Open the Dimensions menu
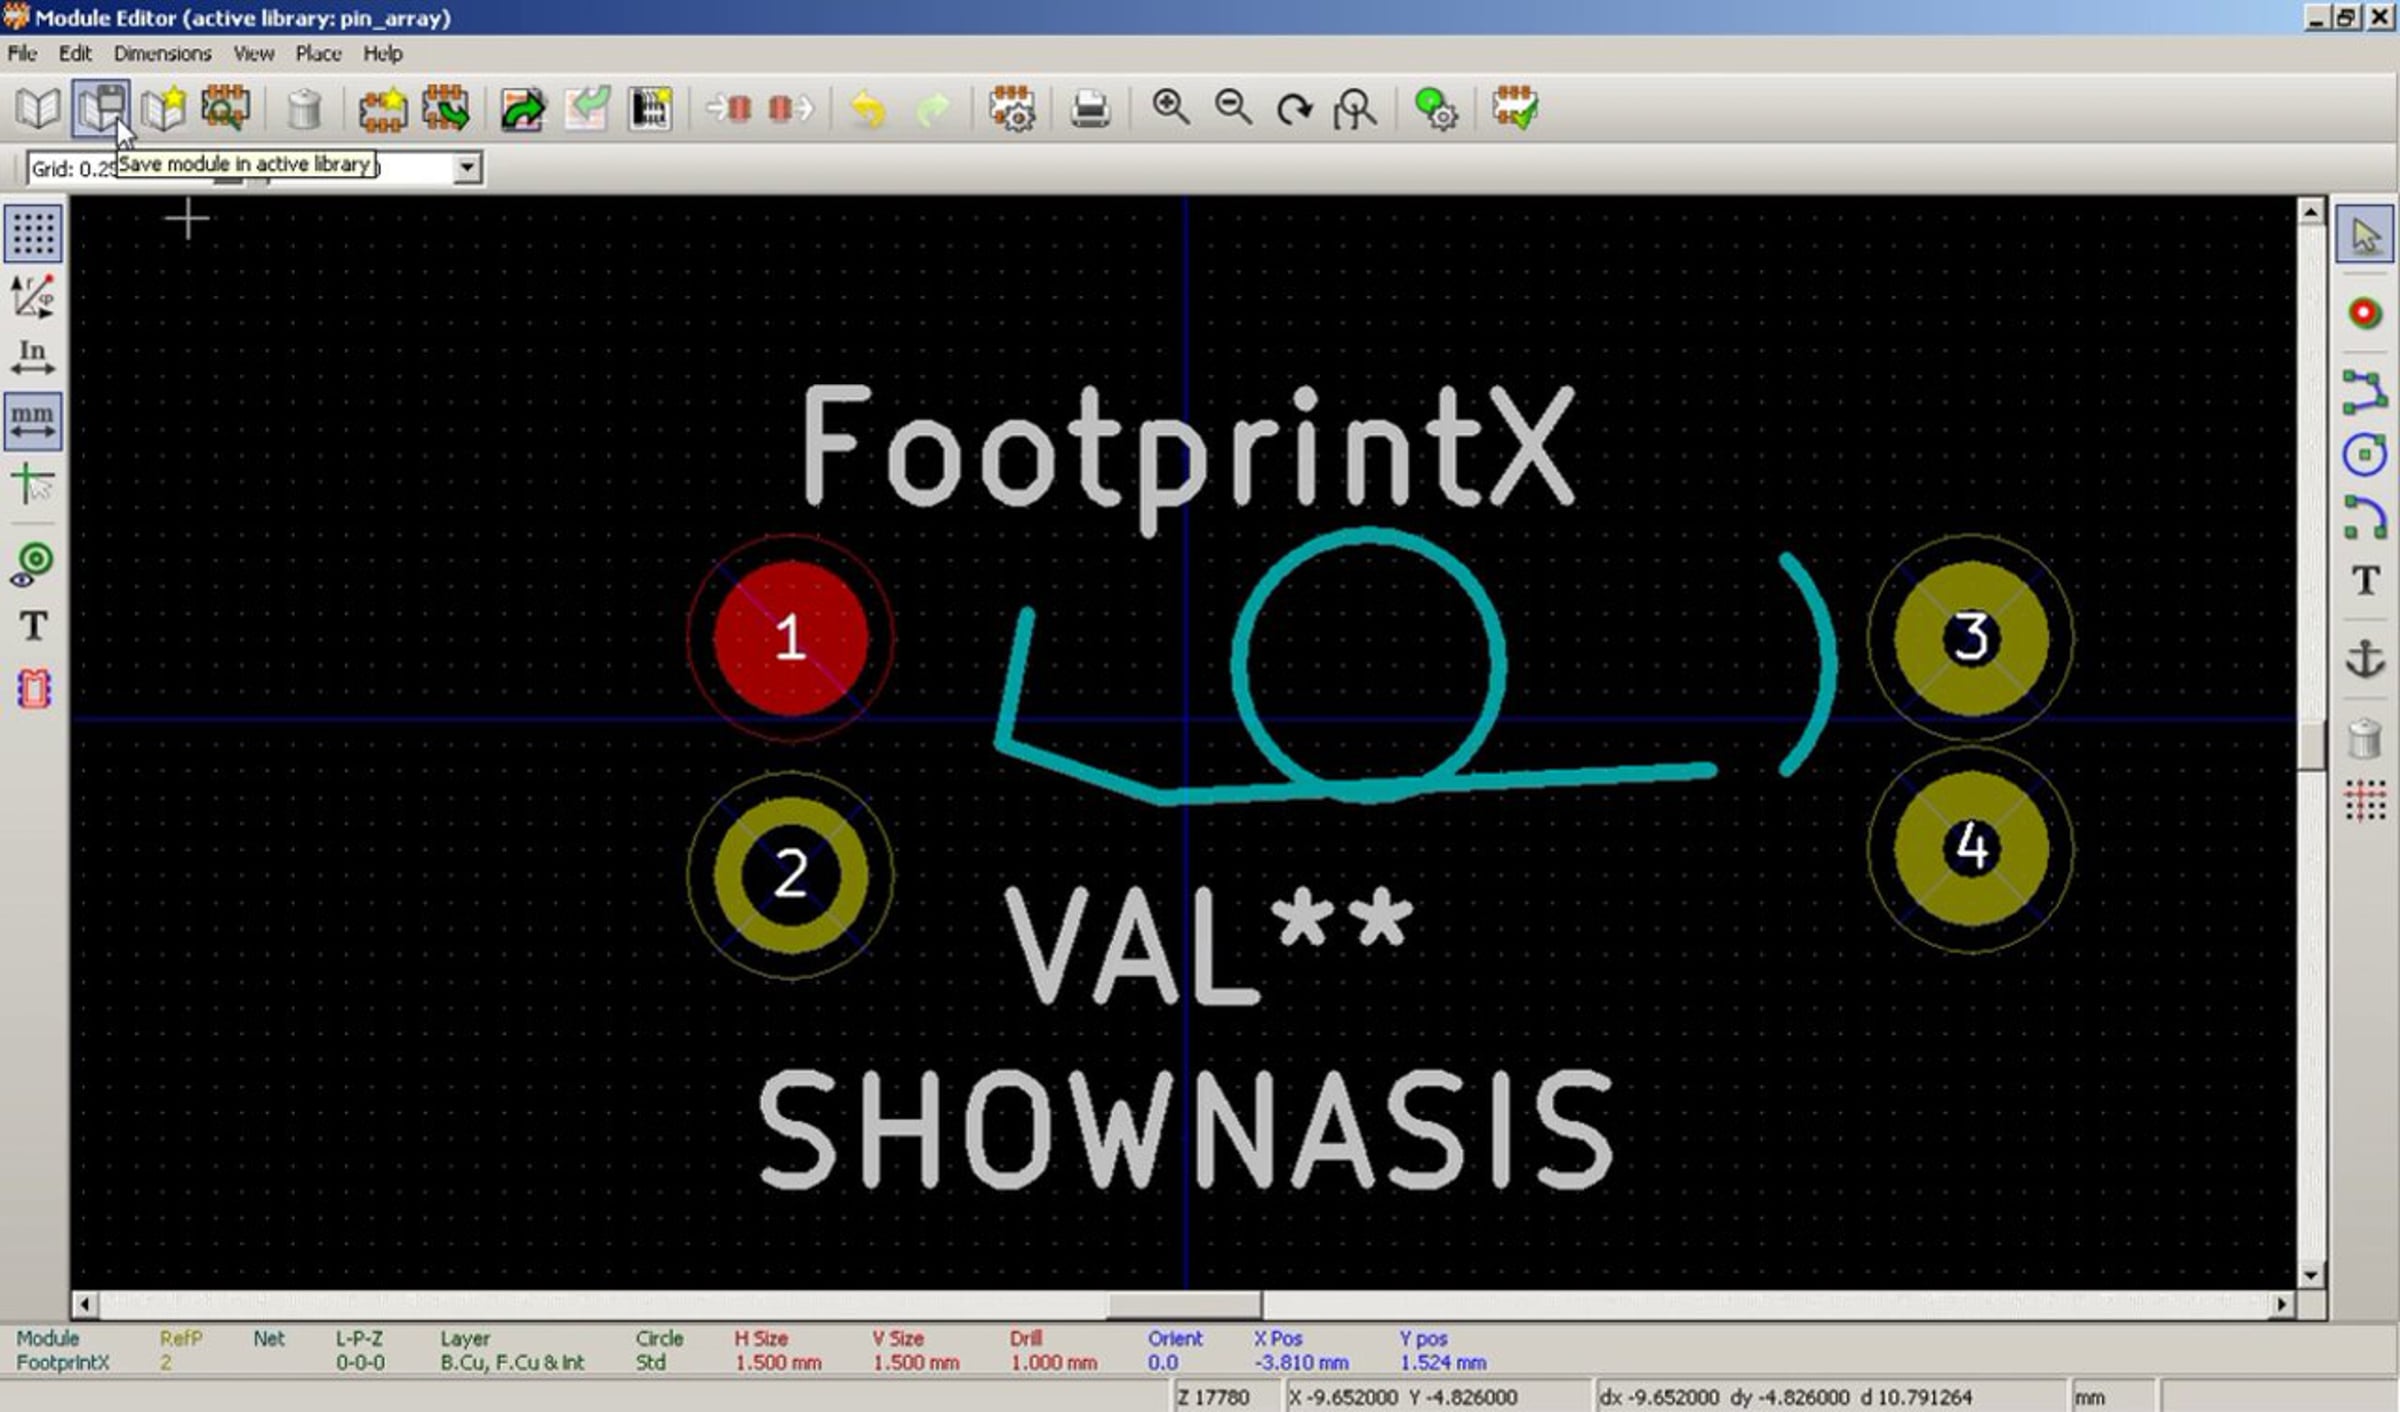This screenshot has height=1412, width=2400. point(162,54)
